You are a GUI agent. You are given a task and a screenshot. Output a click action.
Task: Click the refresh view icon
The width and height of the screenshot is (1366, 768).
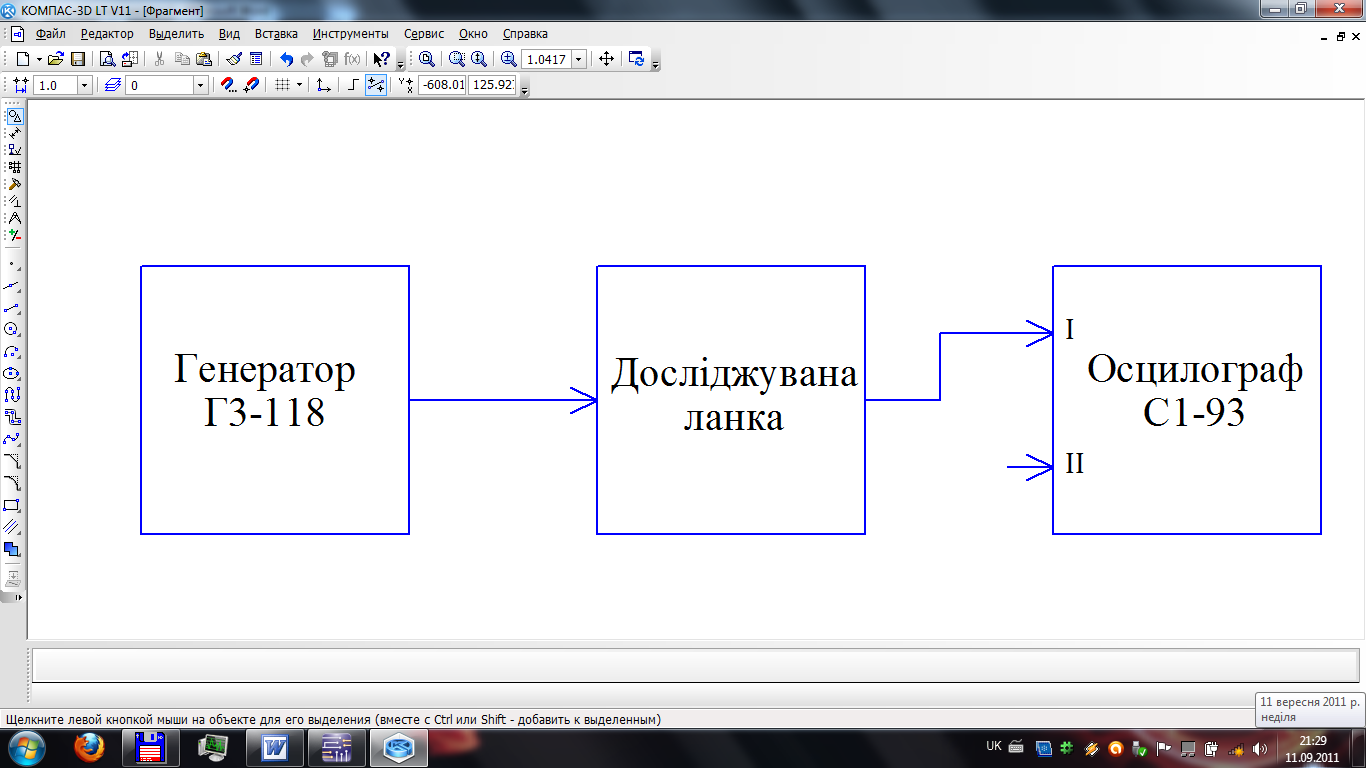tap(636, 59)
